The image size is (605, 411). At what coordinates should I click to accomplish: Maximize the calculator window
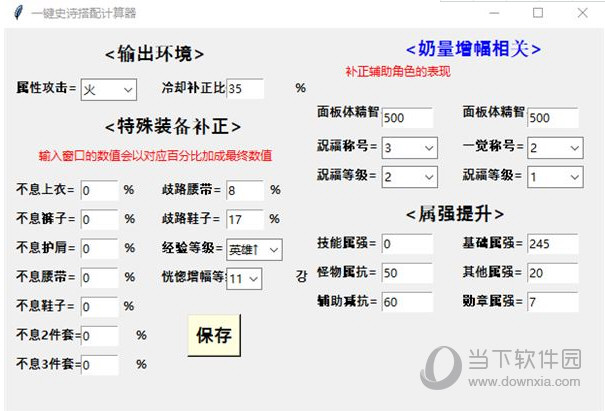538,13
